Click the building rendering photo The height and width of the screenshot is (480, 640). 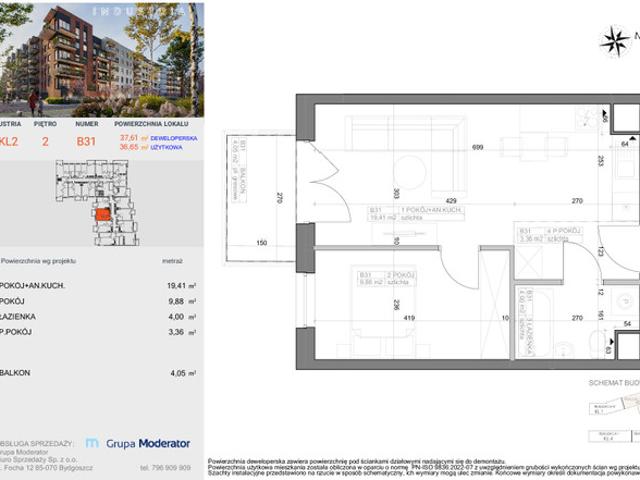[x=102, y=60]
